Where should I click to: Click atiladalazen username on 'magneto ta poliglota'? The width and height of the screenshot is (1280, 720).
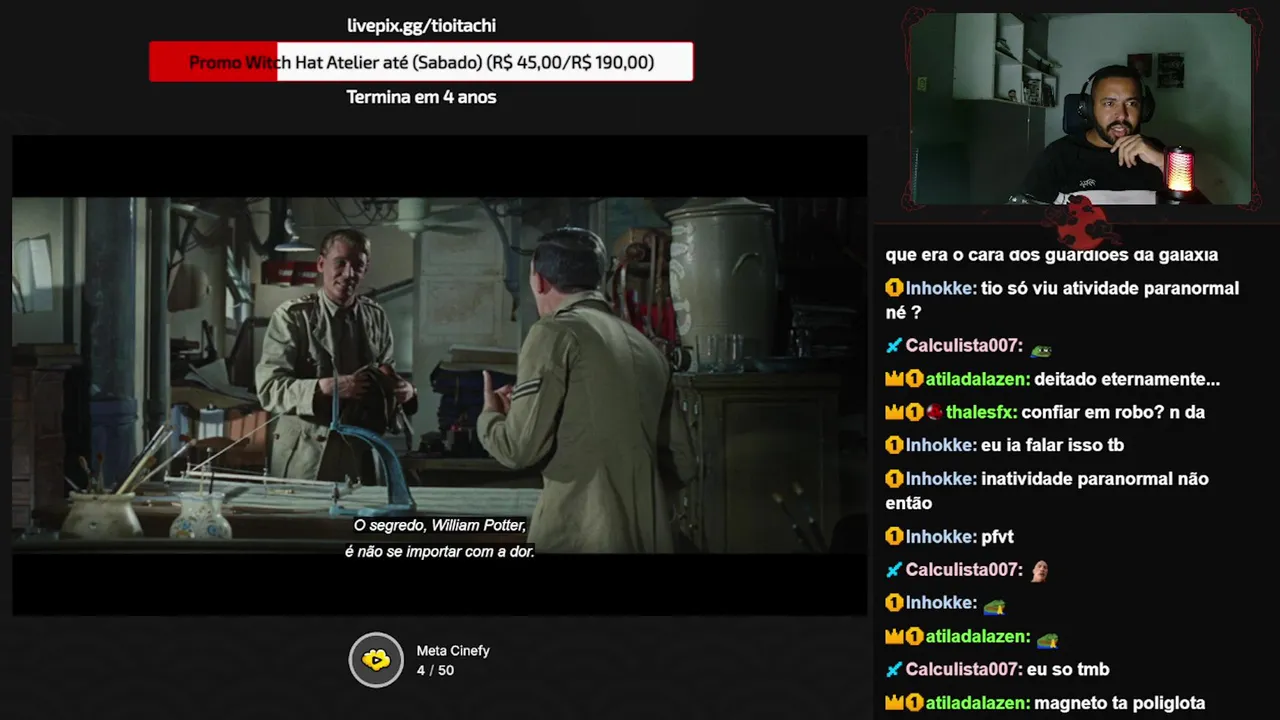(977, 703)
